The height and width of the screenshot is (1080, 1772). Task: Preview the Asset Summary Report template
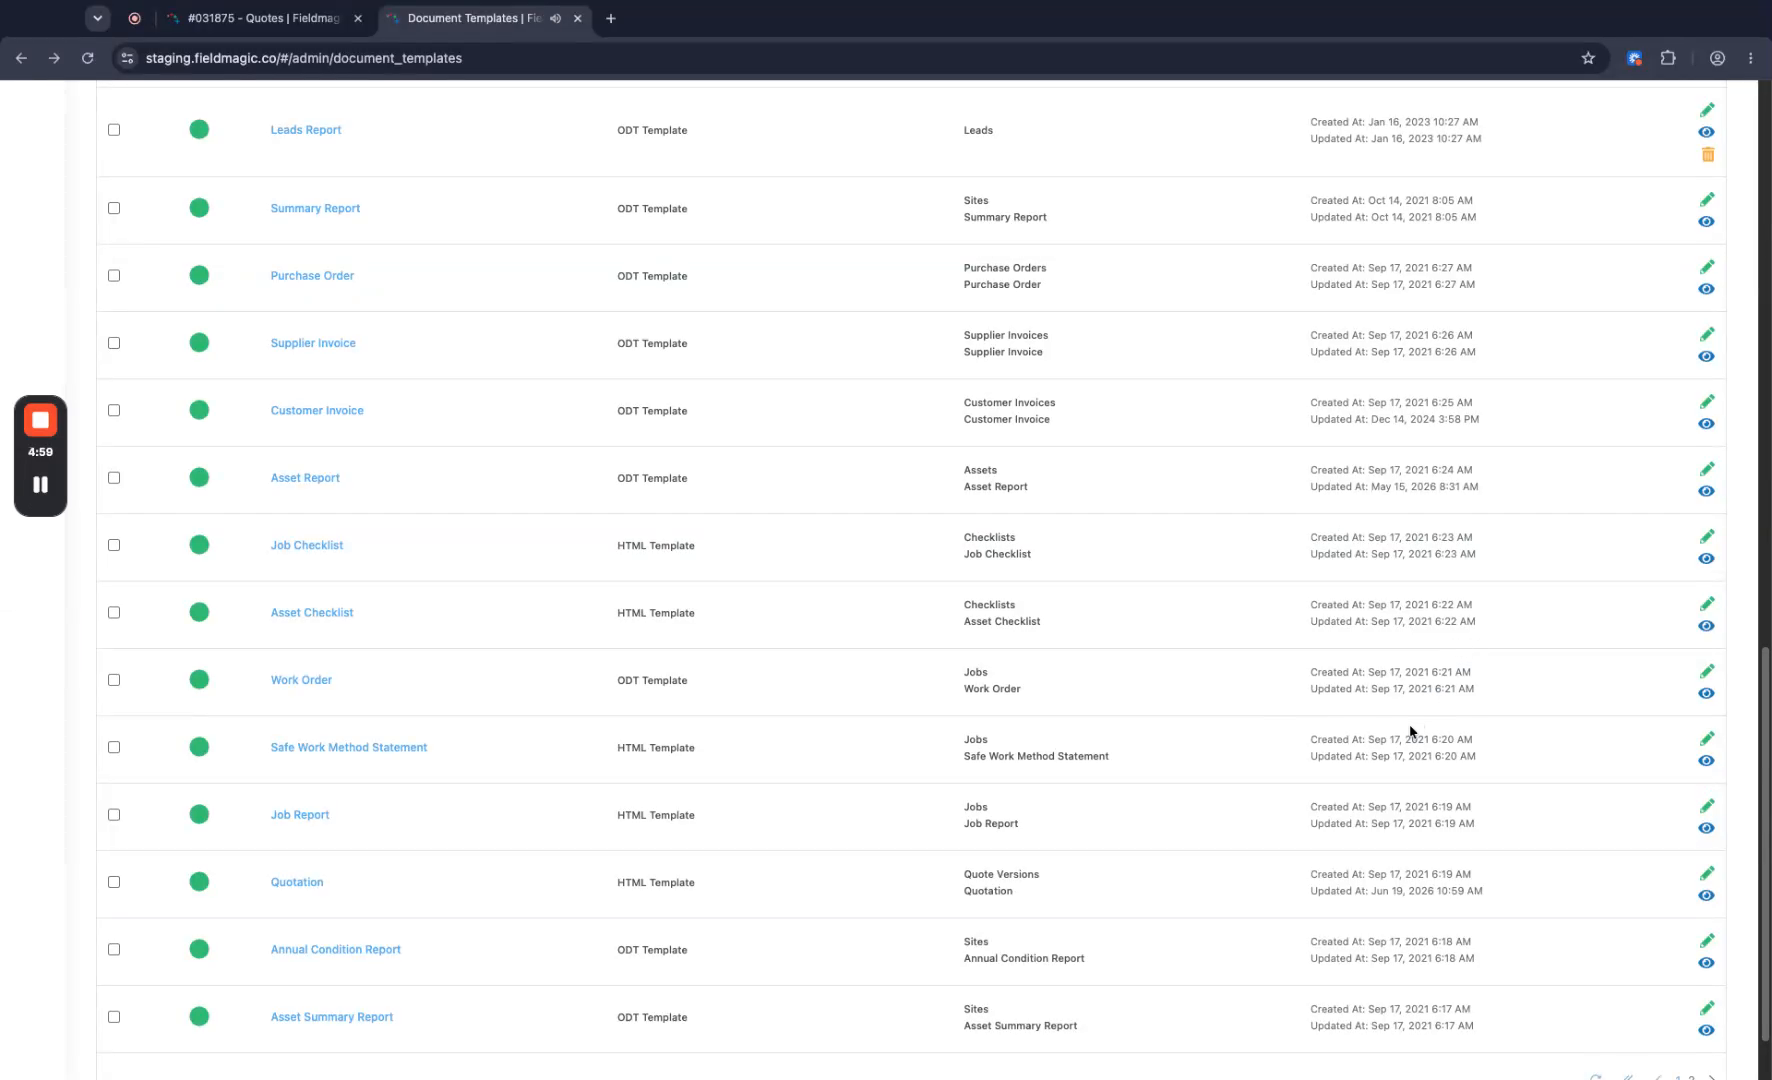tap(1706, 1030)
